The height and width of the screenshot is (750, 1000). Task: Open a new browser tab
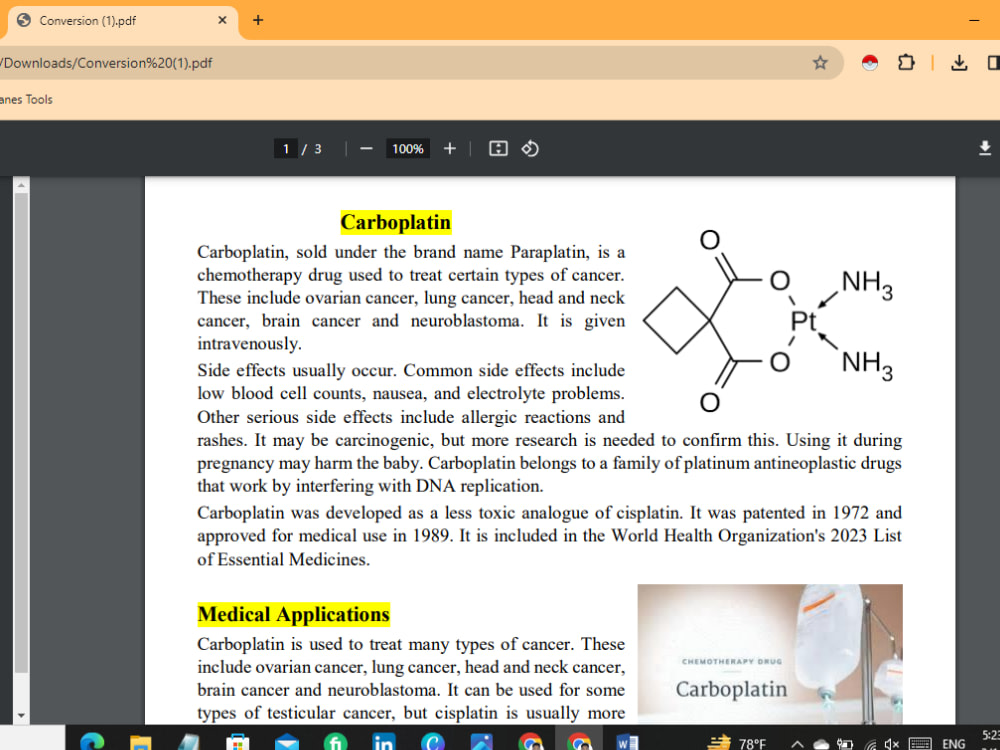[x=258, y=20]
